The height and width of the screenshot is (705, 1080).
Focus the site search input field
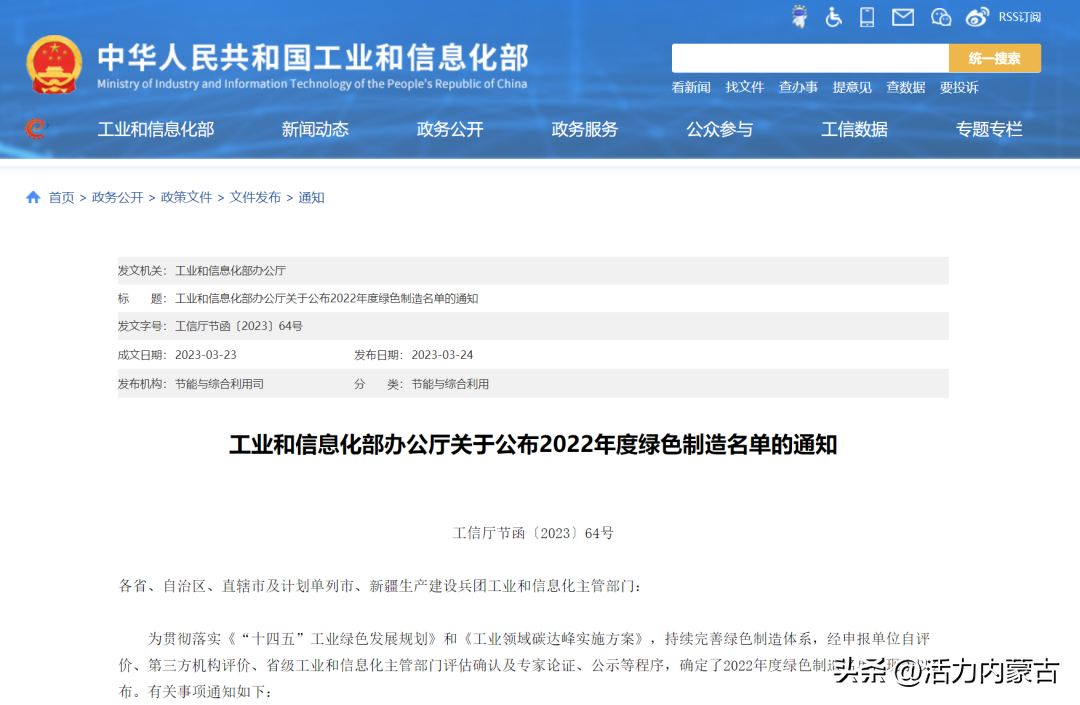(x=809, y=58)
